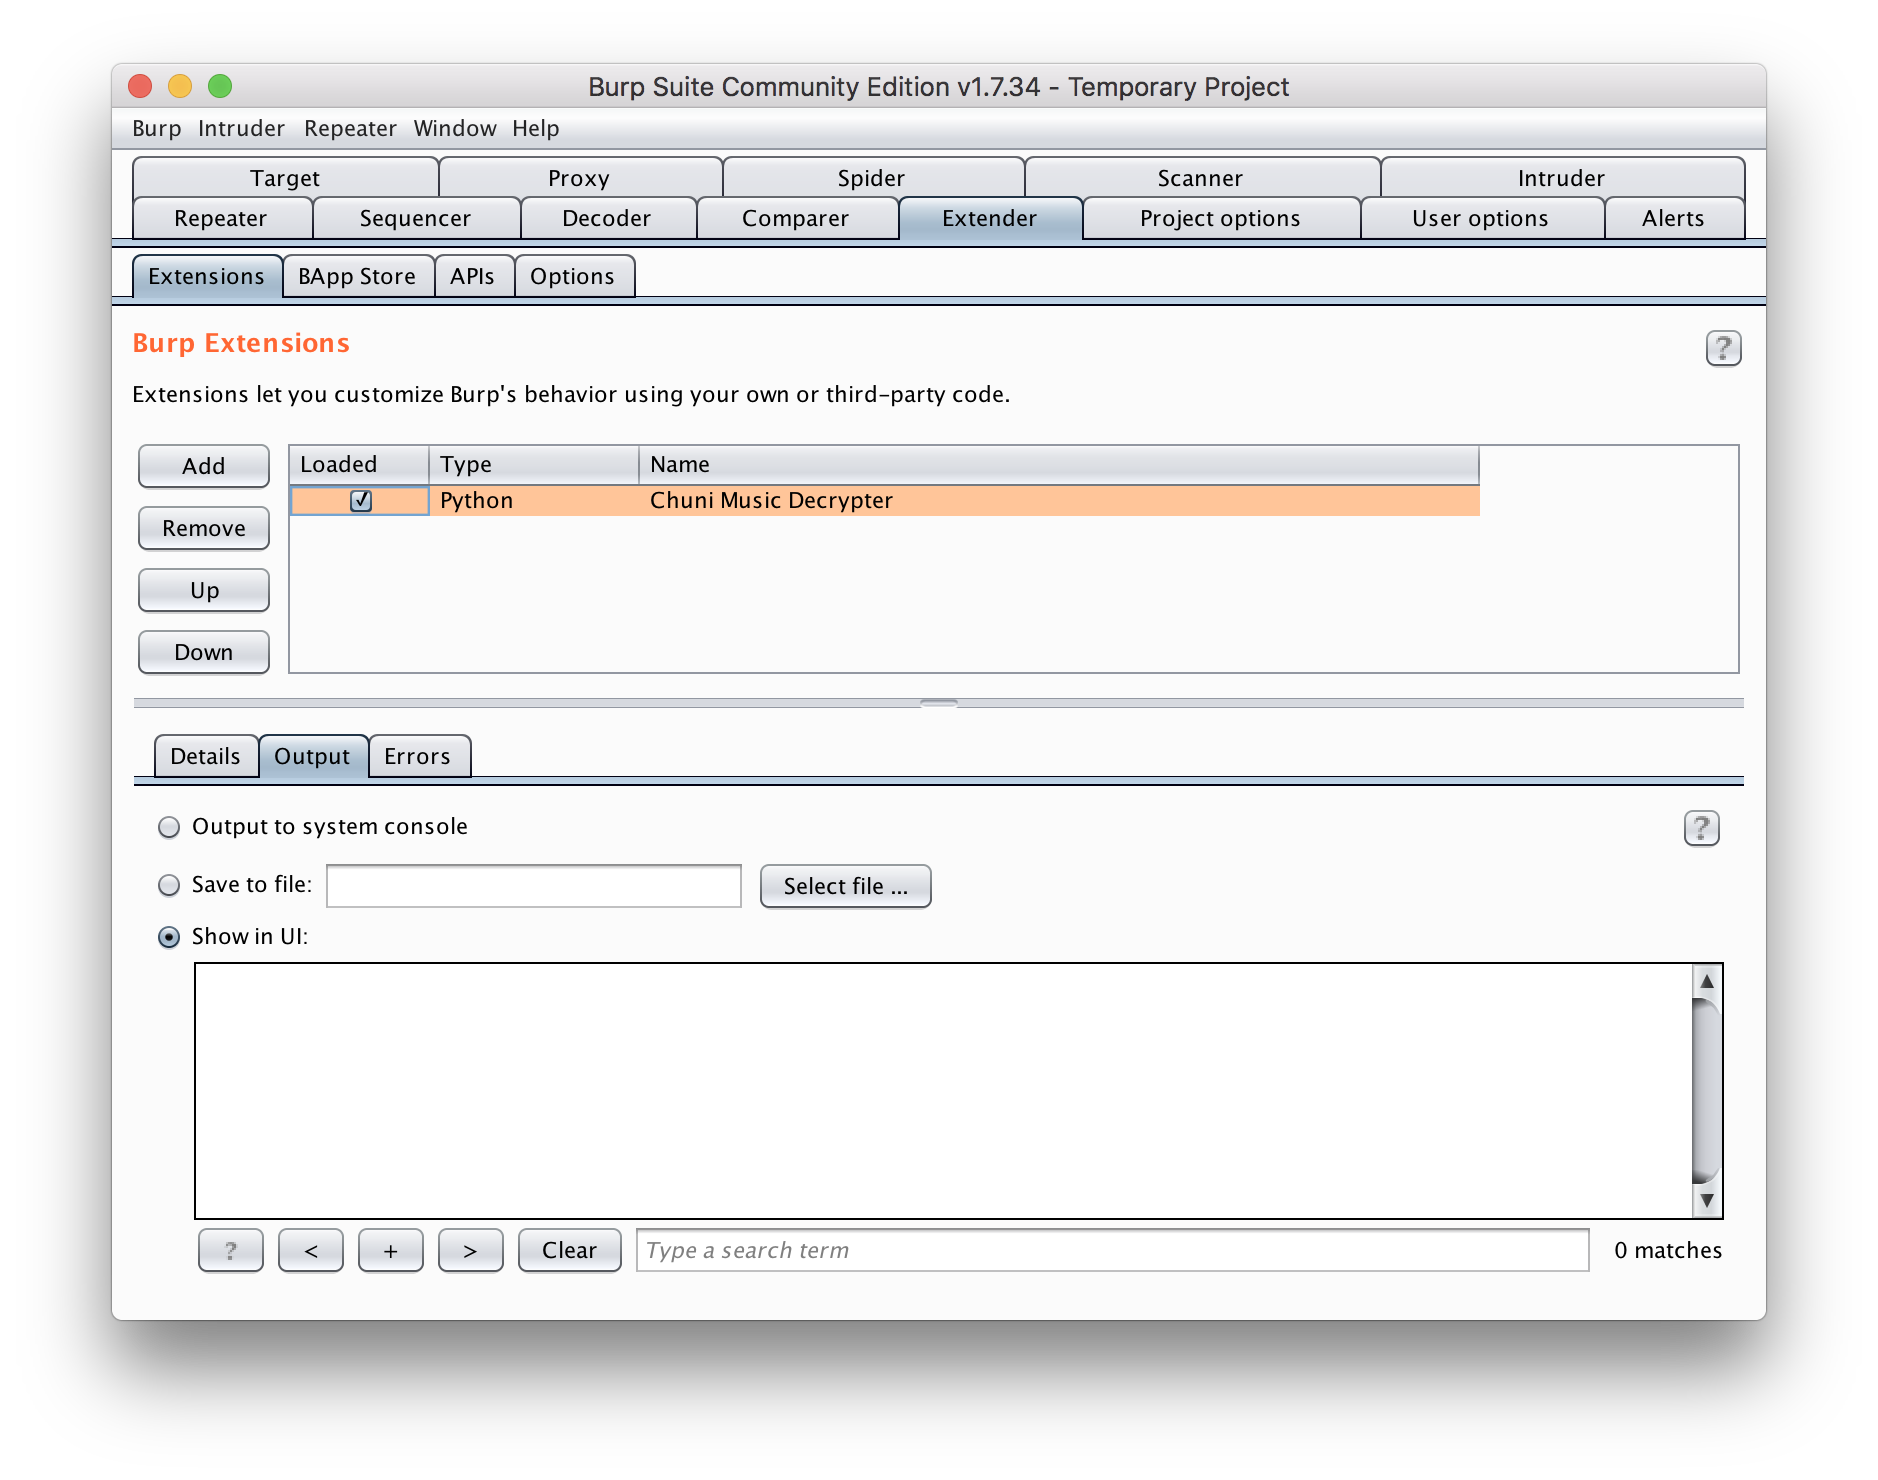Open Burp Extensions help icon
This screenshot has width=1878, height=1480.
1722,348
